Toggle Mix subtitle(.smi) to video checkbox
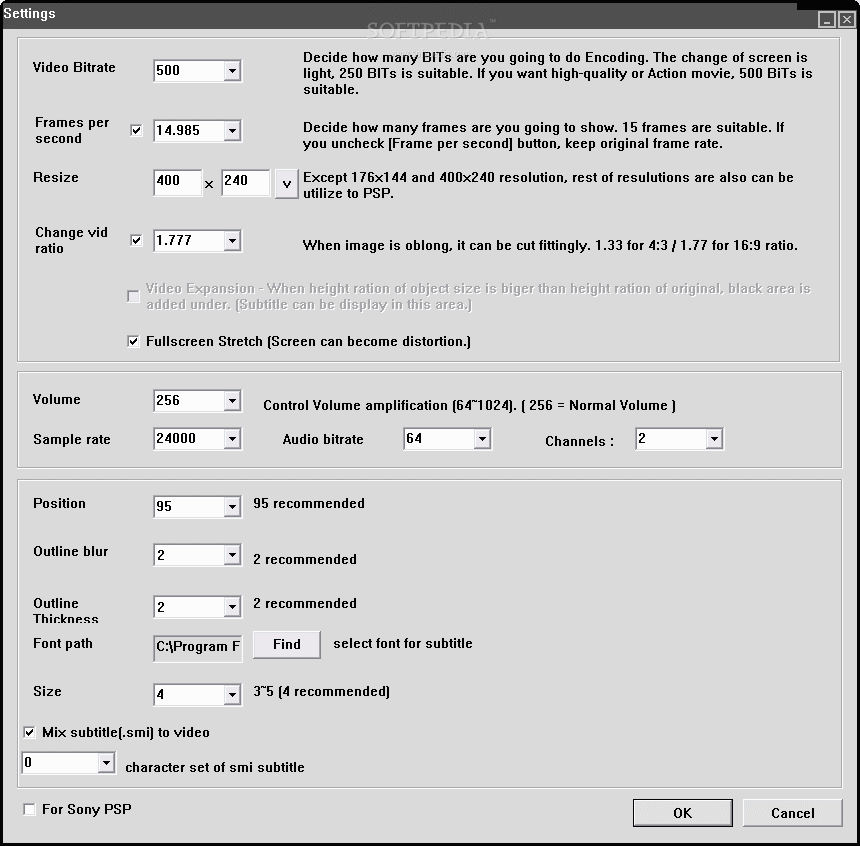The image size is (860, 846). point(29,732)
